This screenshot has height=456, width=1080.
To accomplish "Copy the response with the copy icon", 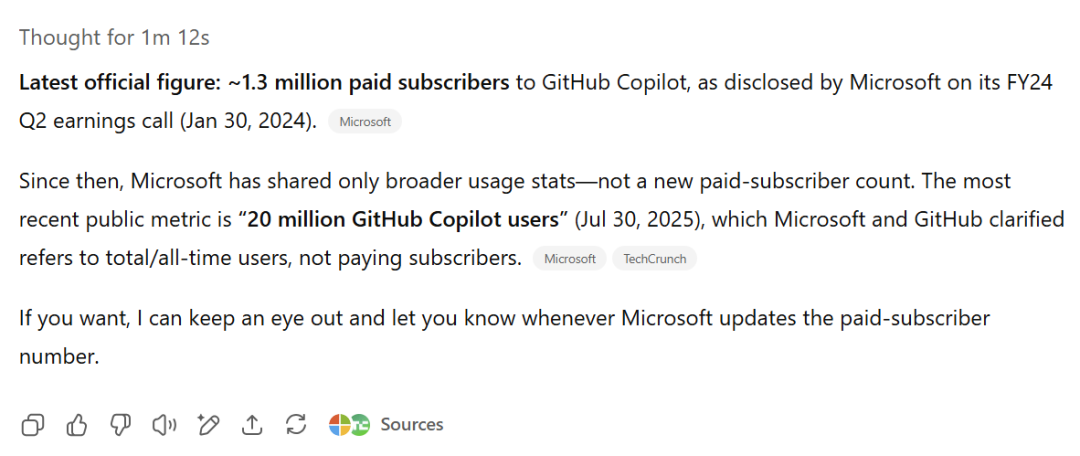I will [33, 425].
